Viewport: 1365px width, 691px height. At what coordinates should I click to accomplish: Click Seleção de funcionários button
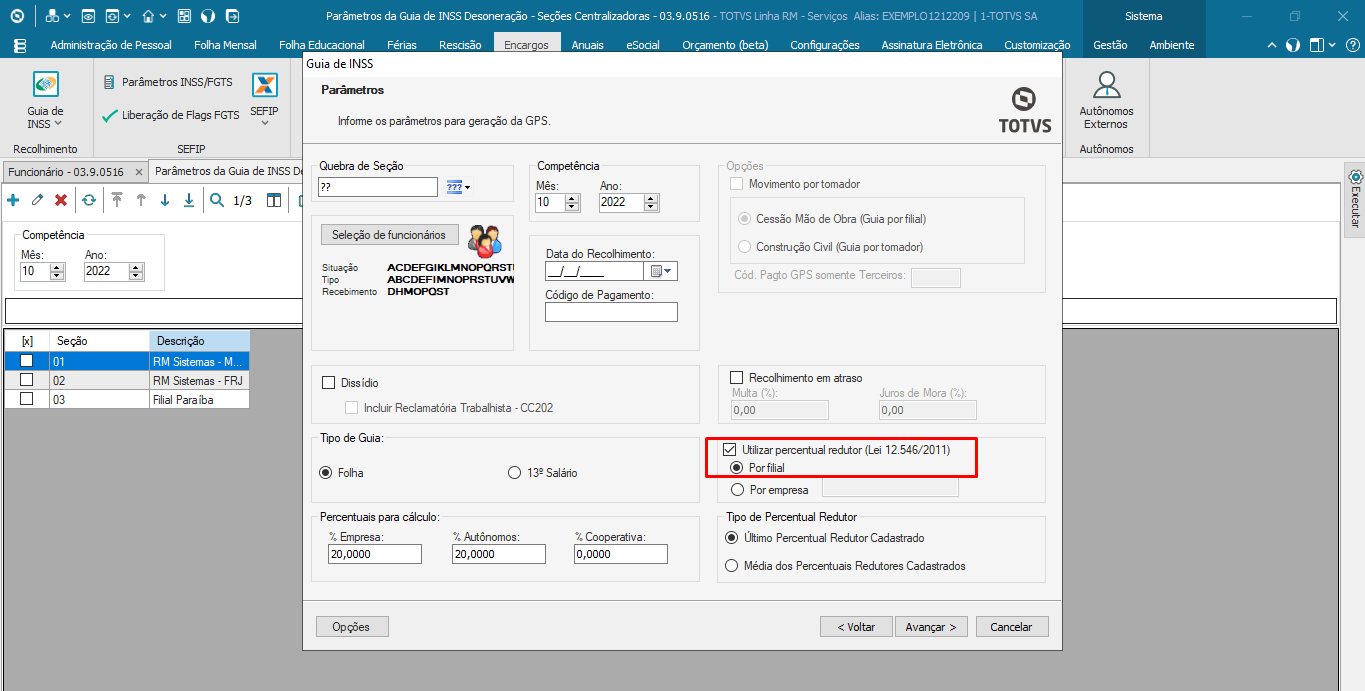click(x=389, y=235)
